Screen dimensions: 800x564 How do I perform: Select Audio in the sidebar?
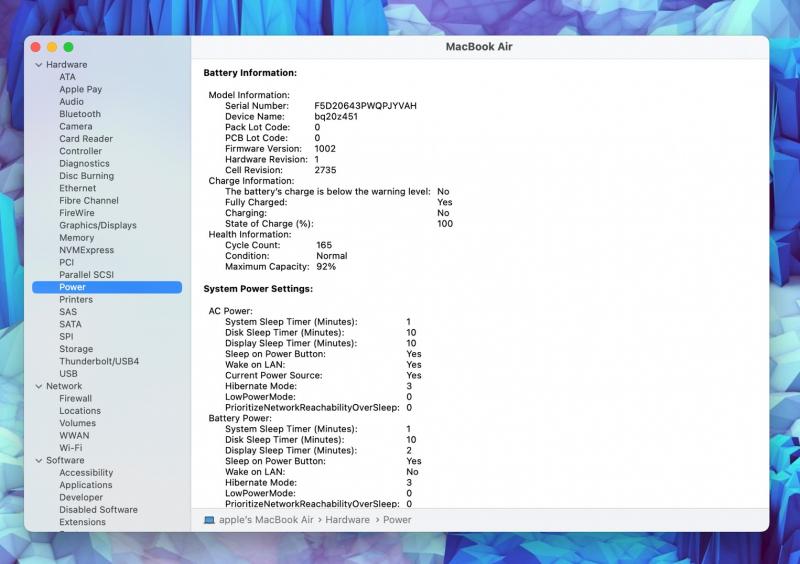click(x=71, y=102)
